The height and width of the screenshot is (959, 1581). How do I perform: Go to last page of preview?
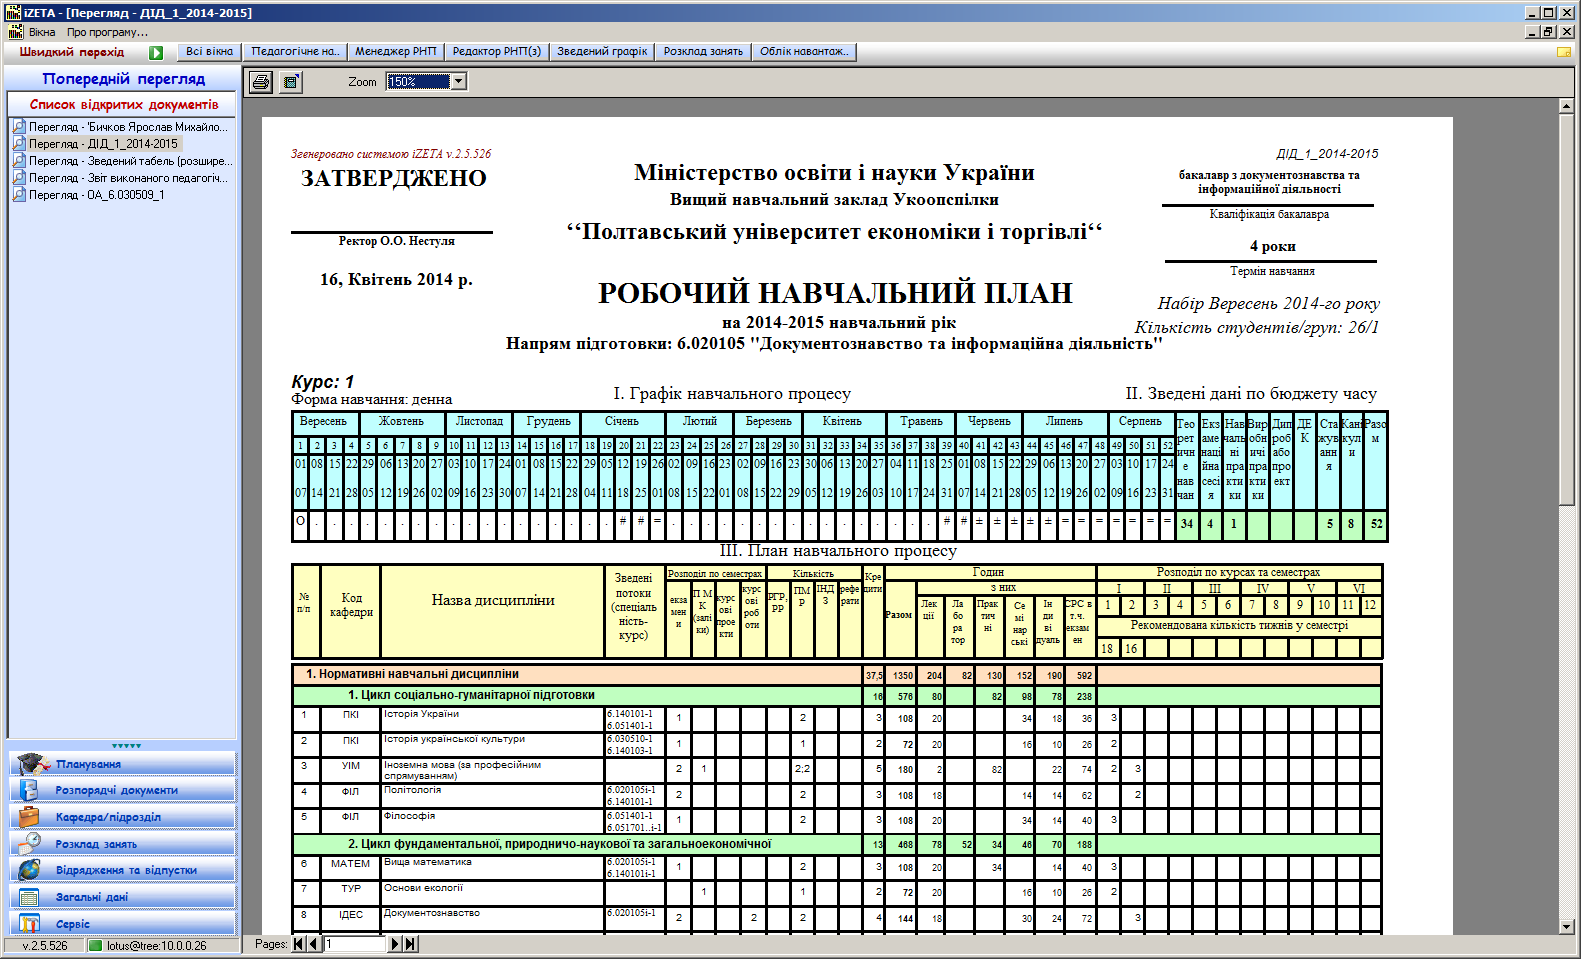click(x=410, y=944)
